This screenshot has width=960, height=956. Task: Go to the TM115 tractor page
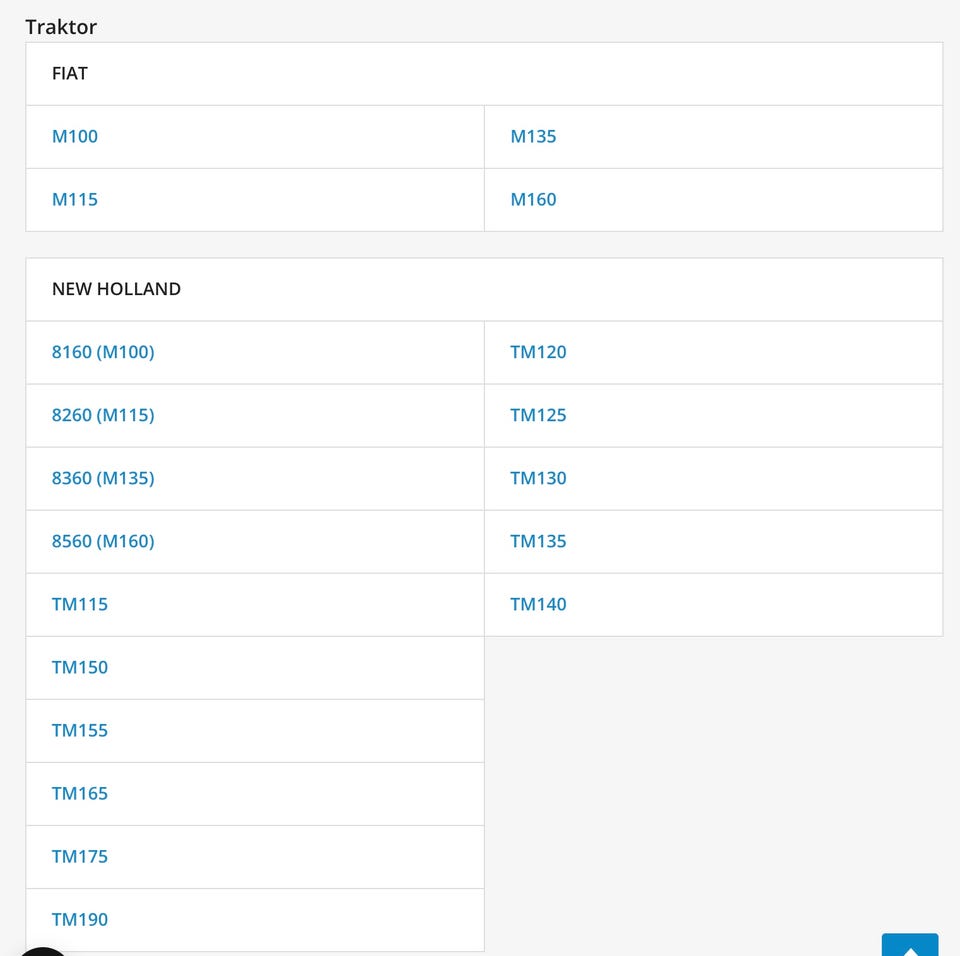(x=80, y=604)
